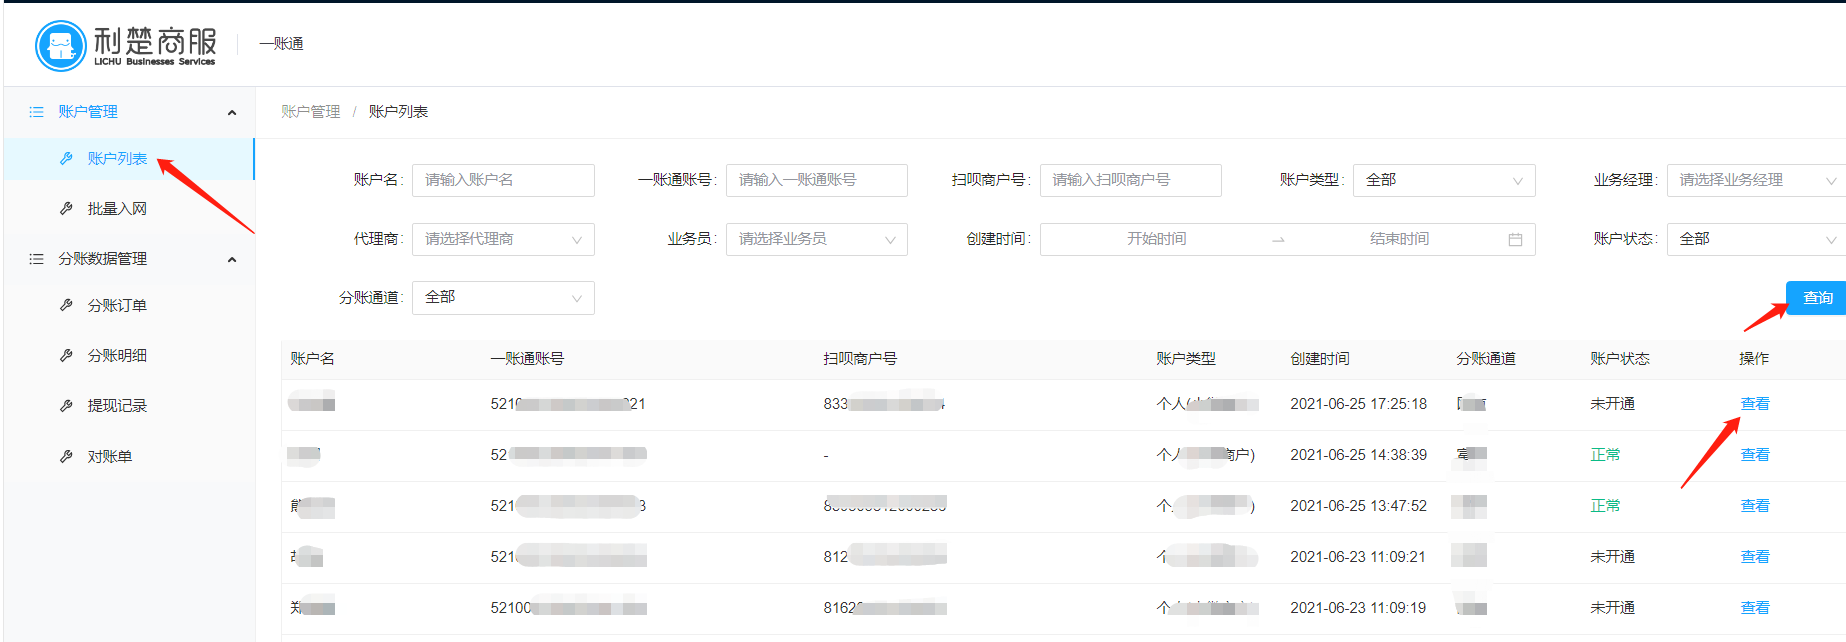The width and height of the screenshot is (1846, 642).
Task: Click the 分账通道 column header
Action: click(1486, 359)
